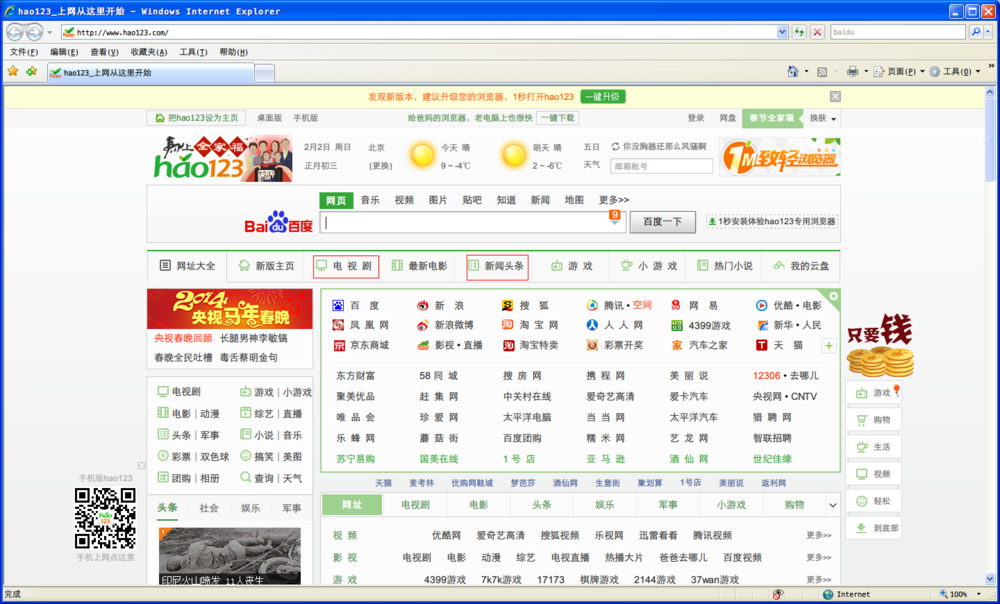Image resolution: width=1000 pixels, height=604 pixels.
Task: Click the hao123 logo banner
Action: point(223,159)
